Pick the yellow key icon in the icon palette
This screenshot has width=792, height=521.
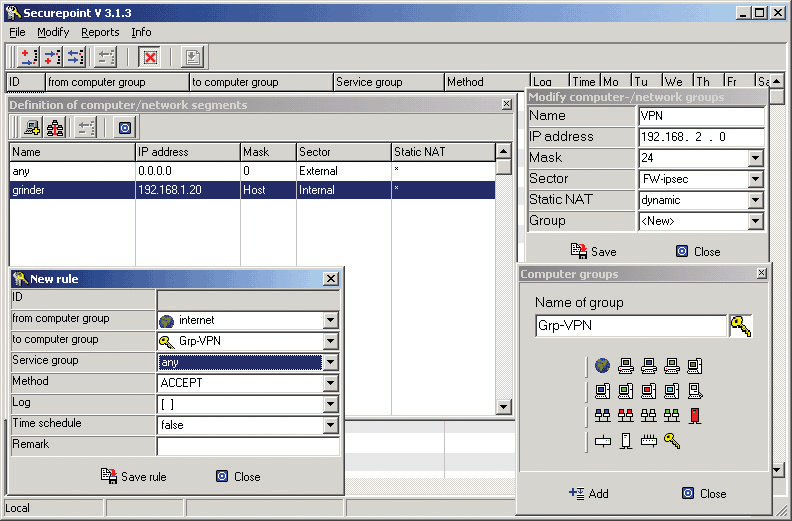click(x=672, y=441)
